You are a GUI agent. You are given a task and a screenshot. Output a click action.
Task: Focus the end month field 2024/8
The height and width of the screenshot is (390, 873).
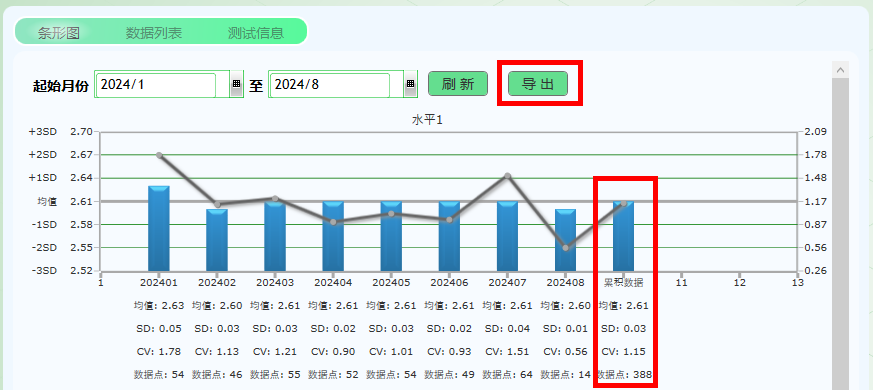329,84
